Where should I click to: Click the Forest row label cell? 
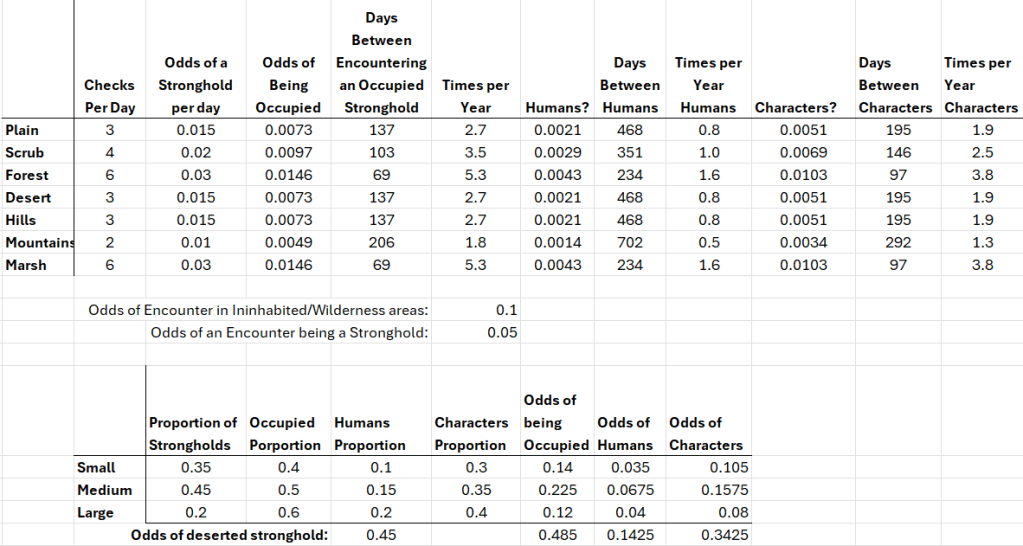26,175
